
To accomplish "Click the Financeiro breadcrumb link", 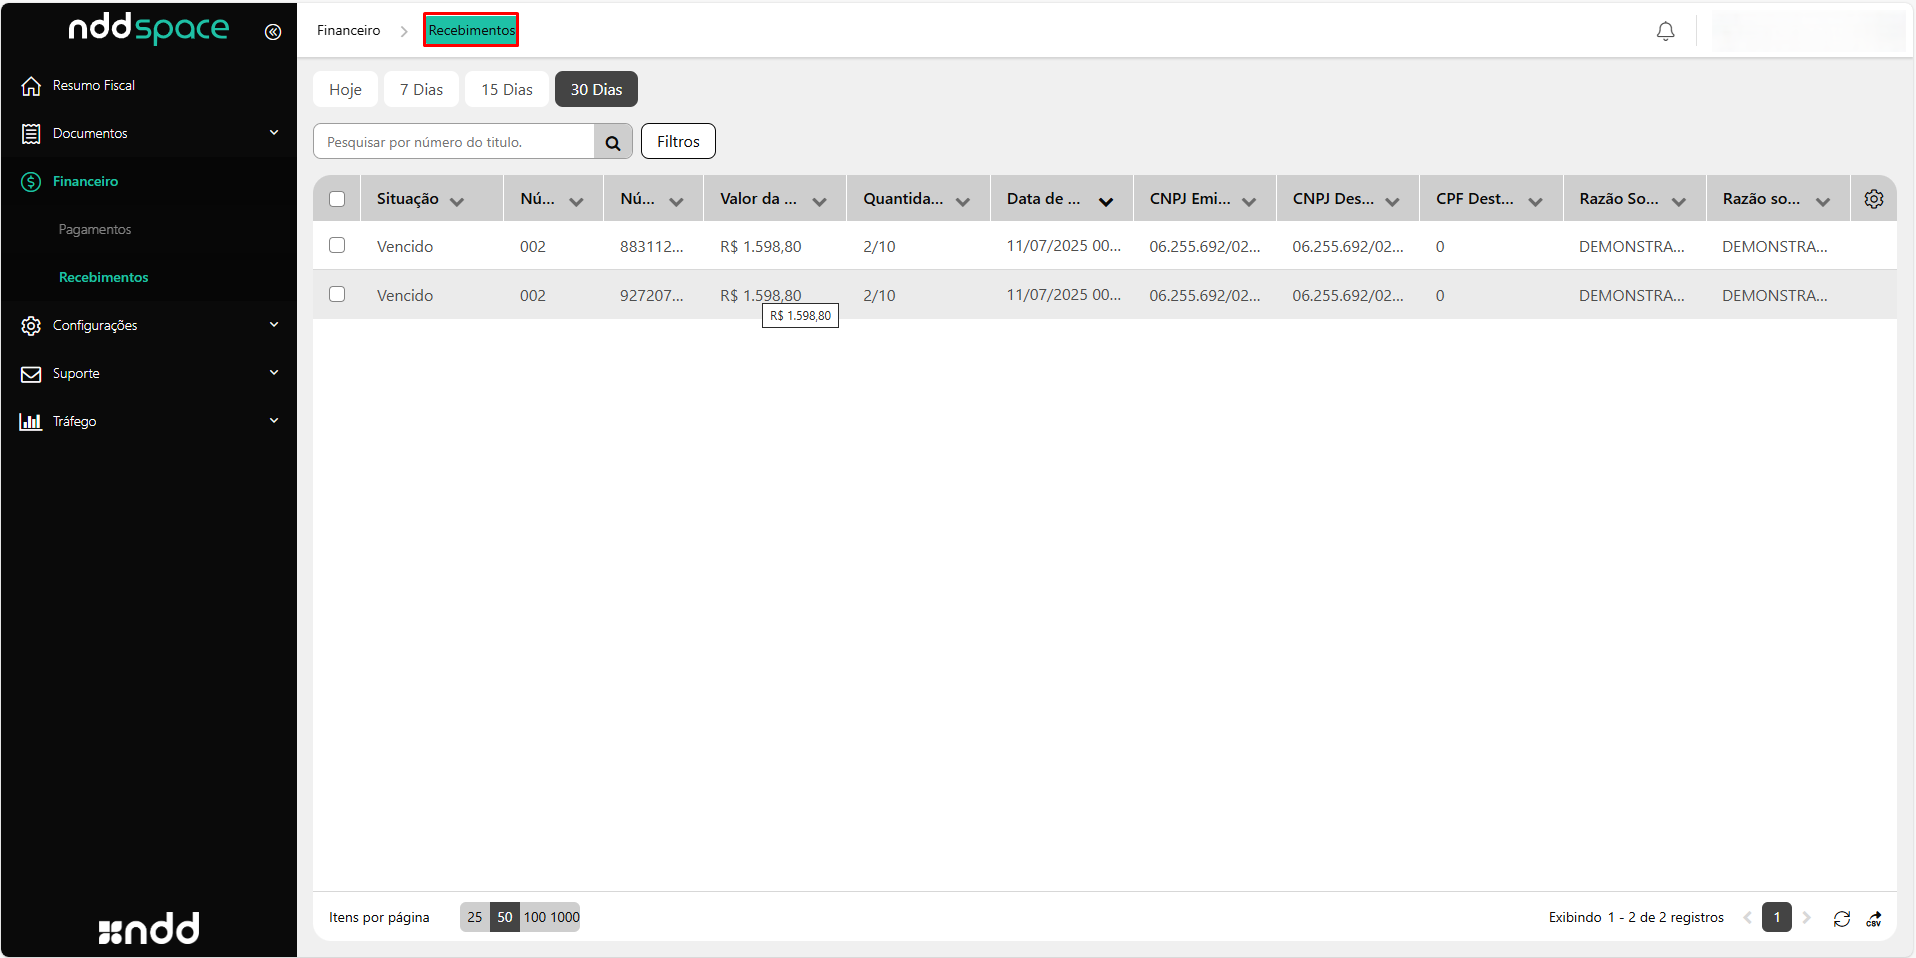I will [348, 31].
